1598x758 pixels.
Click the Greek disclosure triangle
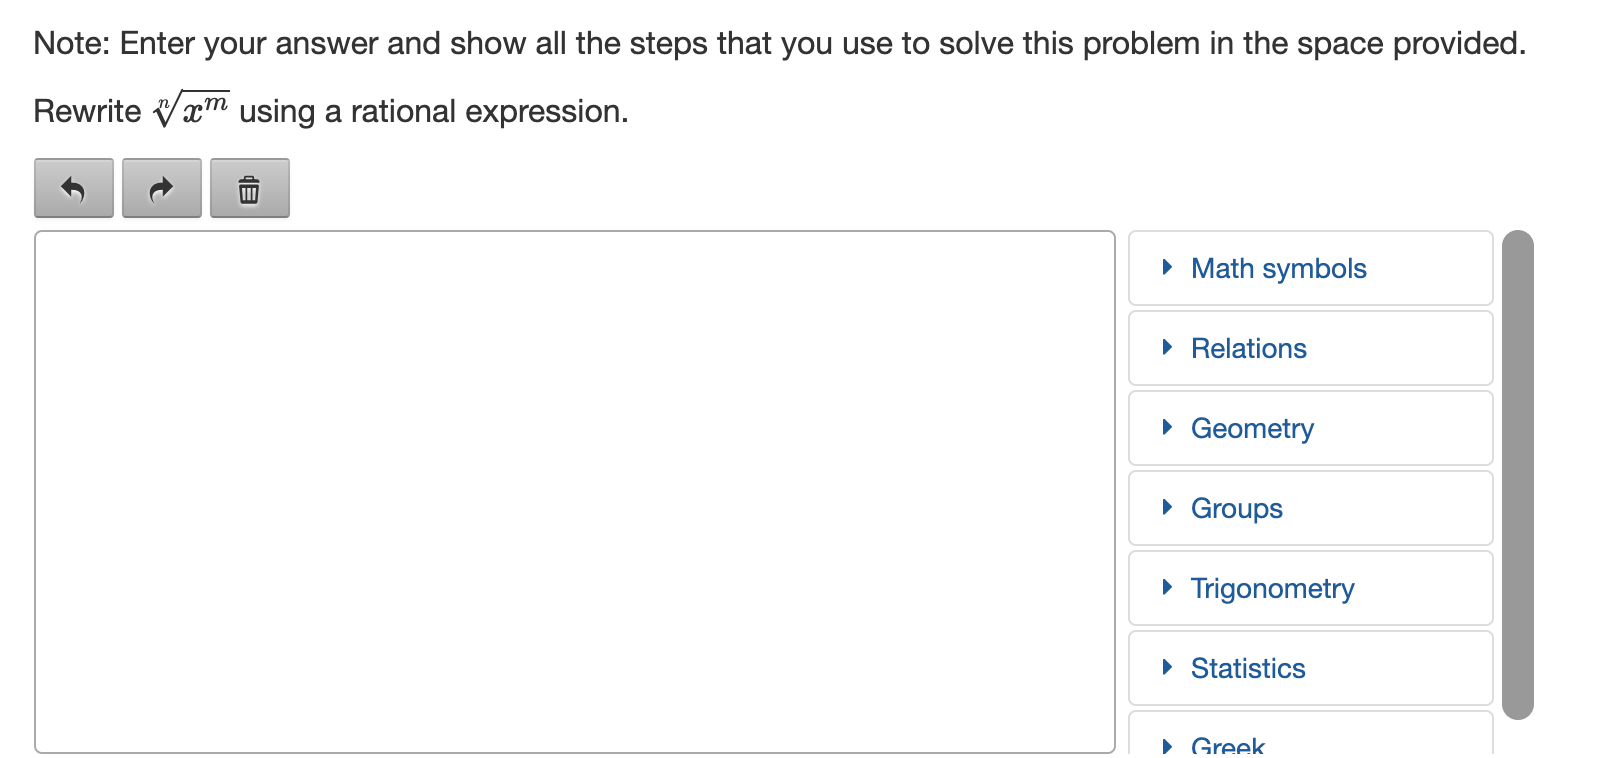(x=1167, y=746)
